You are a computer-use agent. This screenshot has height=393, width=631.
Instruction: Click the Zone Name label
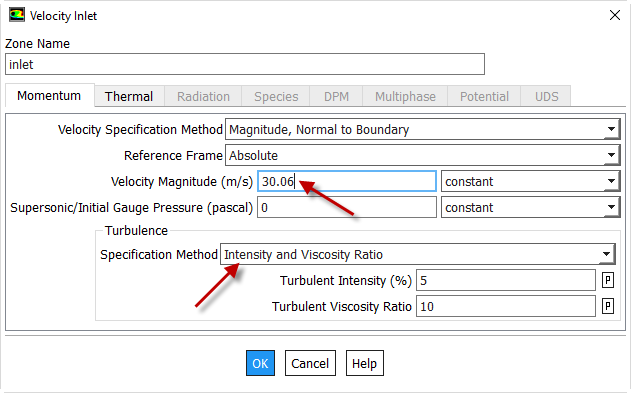[x=37, y=43]
